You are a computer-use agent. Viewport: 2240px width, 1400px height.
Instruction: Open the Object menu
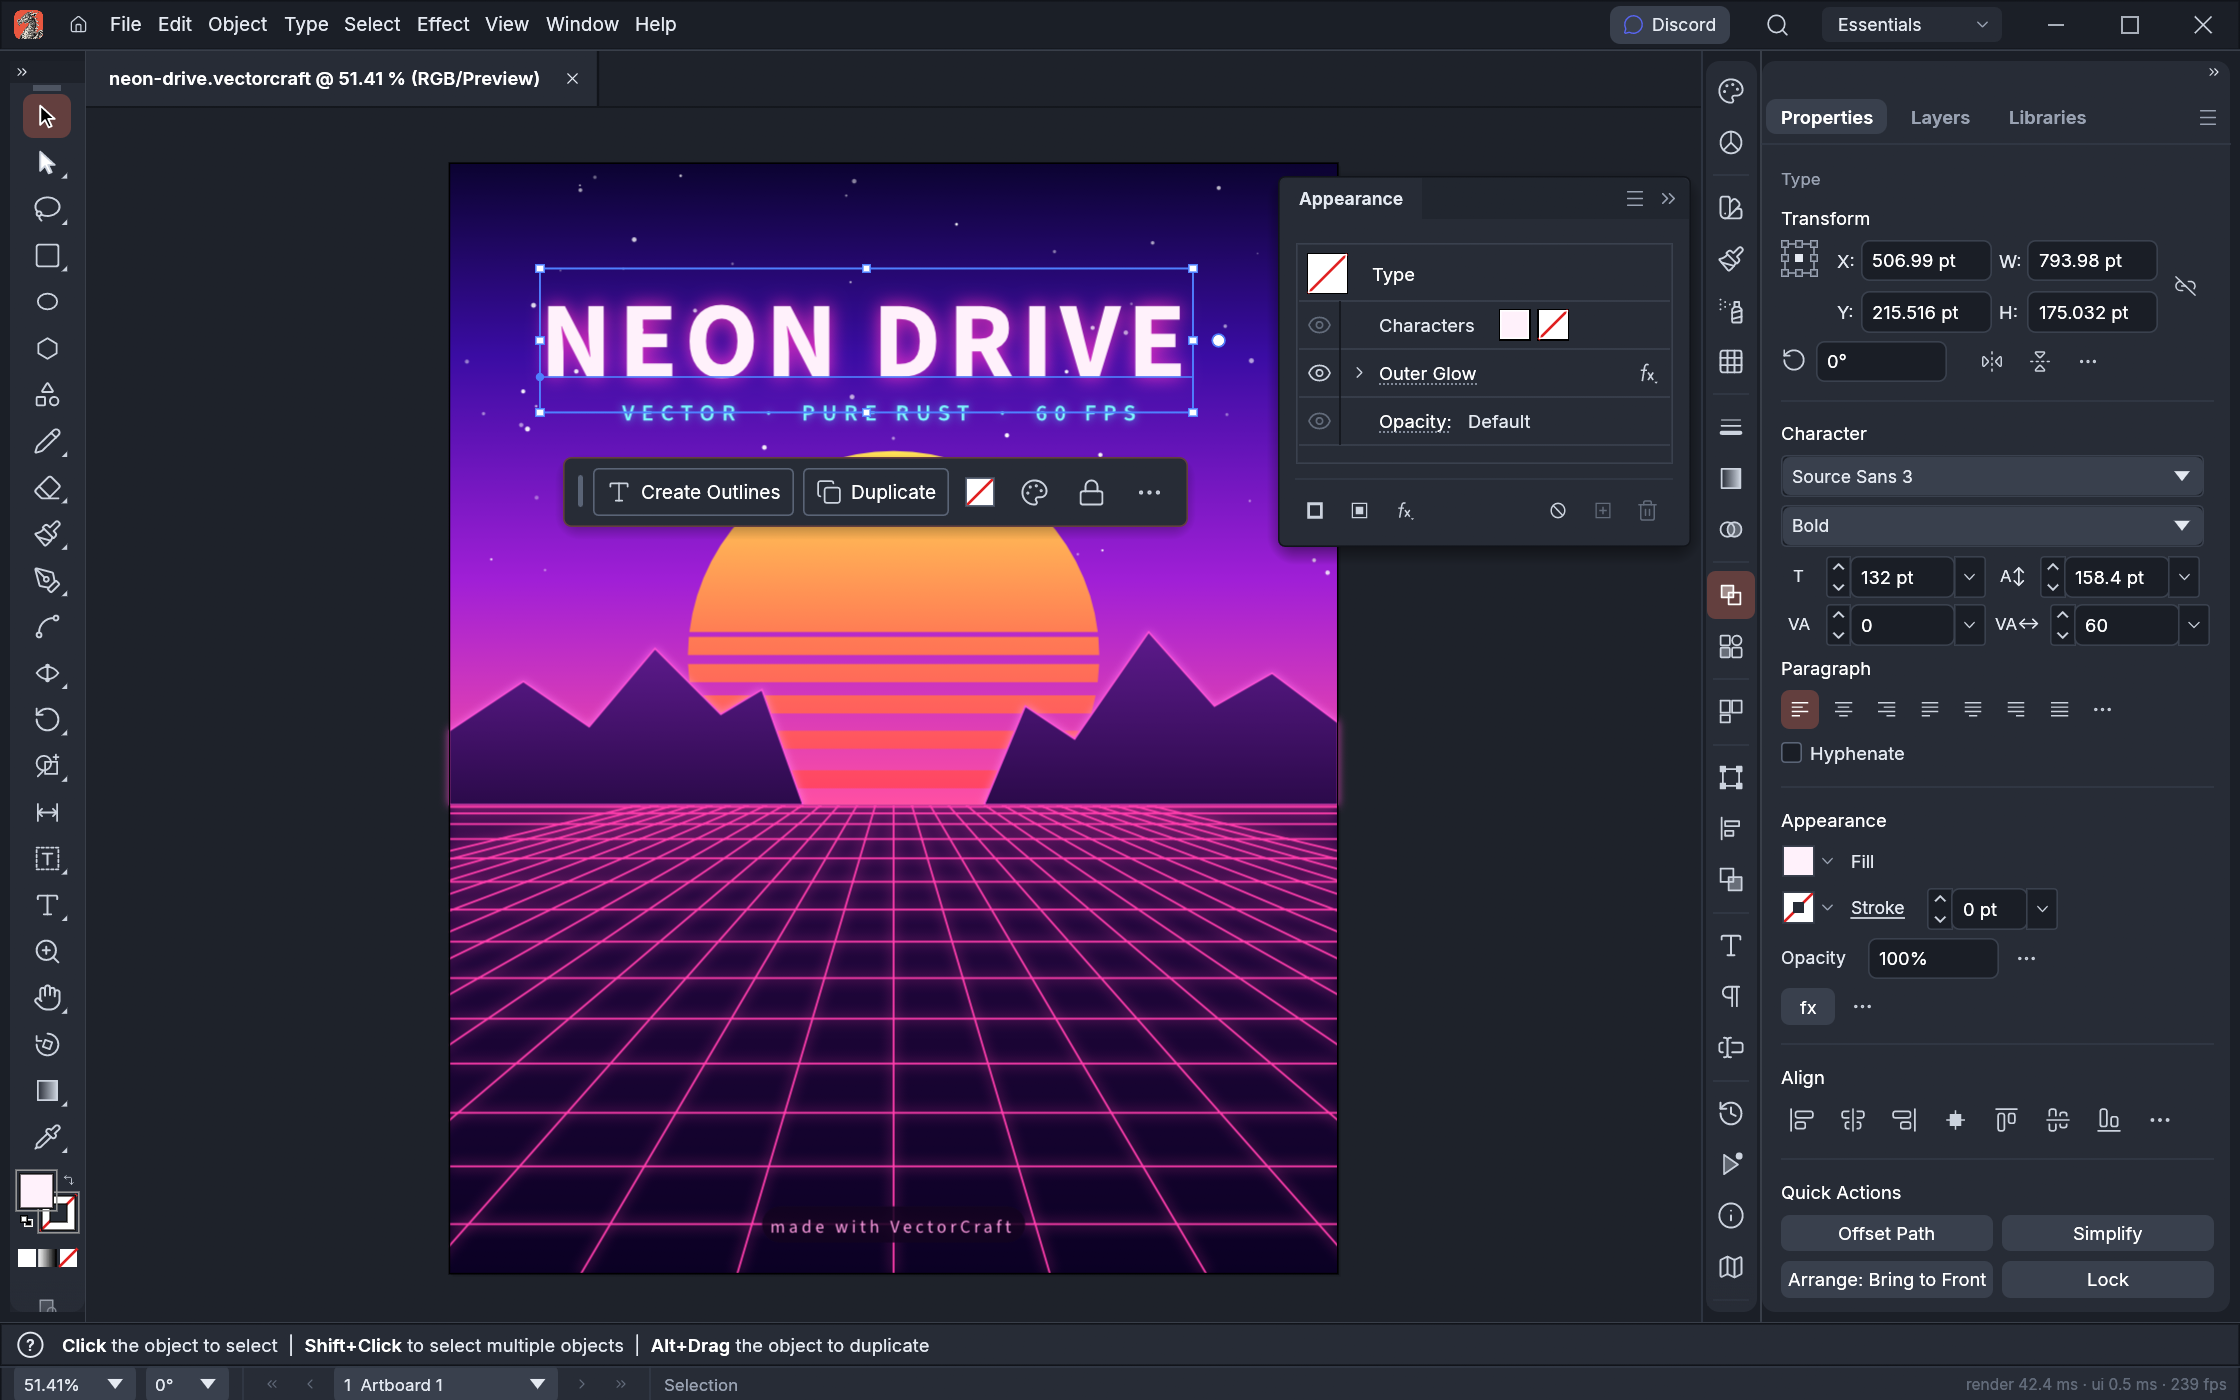pos(237,24)
